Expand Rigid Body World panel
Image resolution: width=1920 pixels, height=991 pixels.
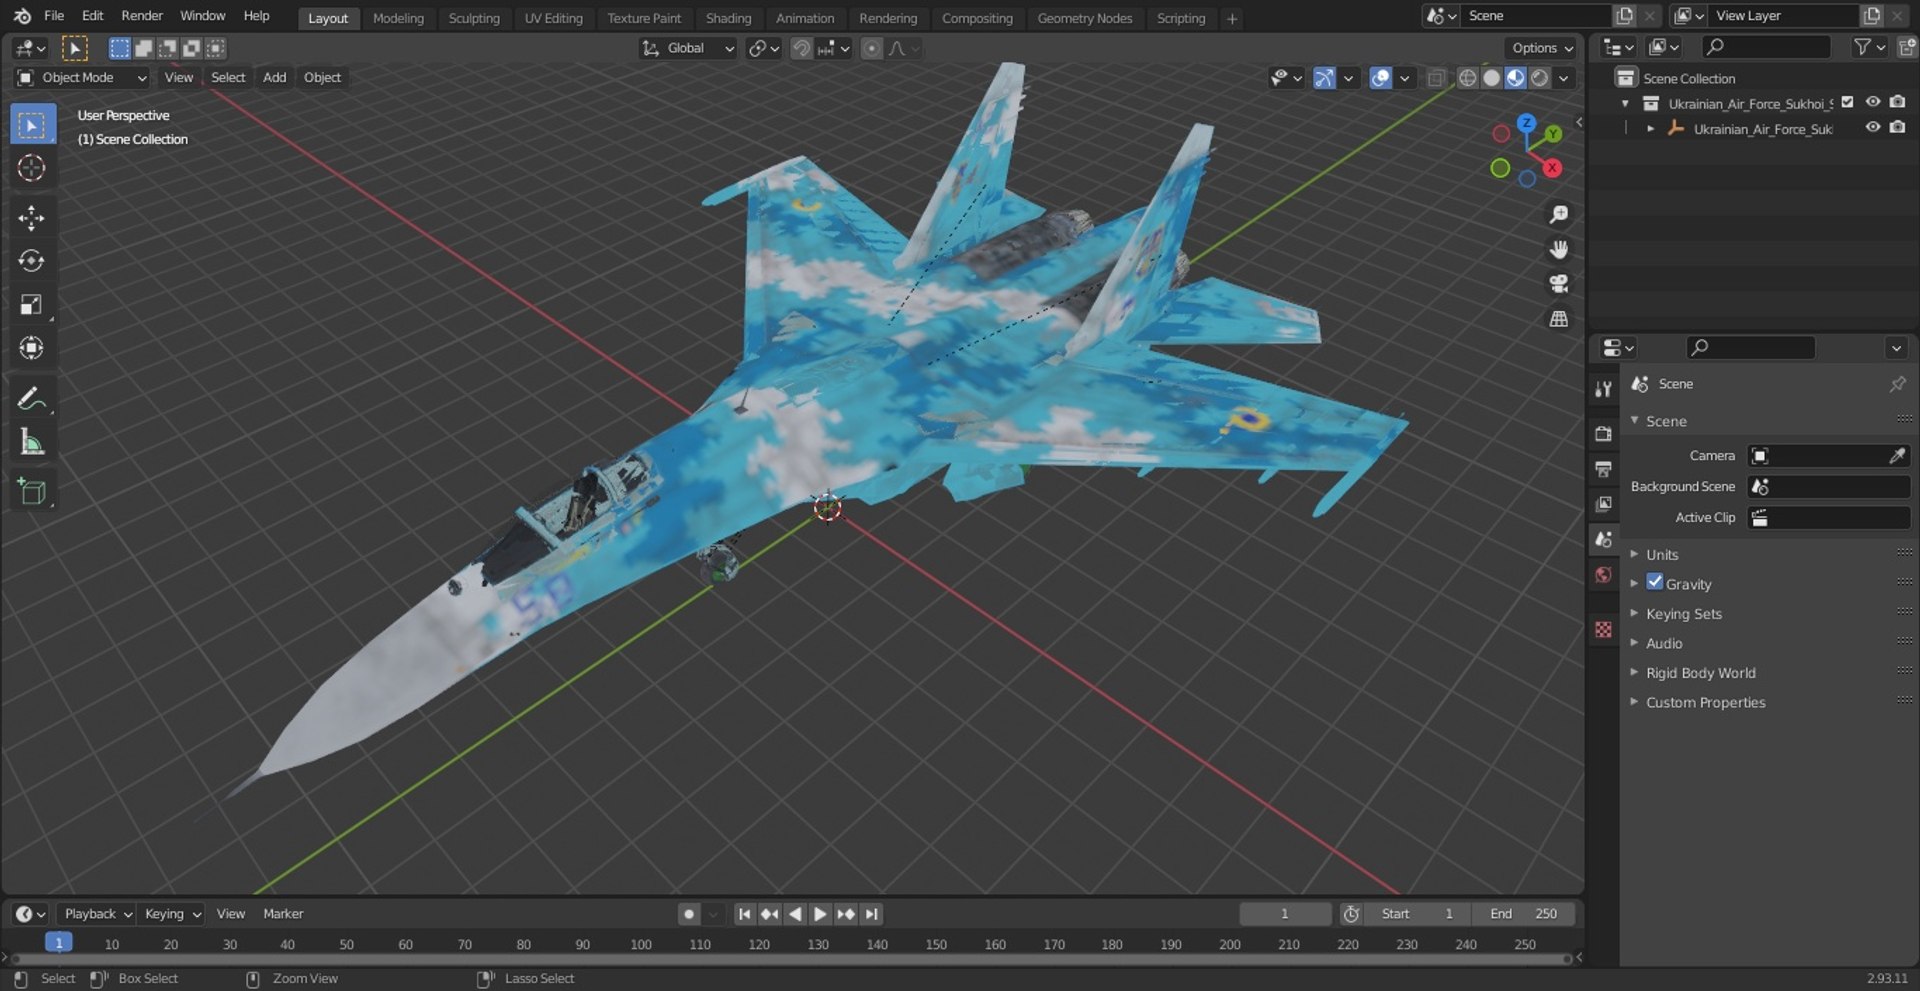[1700, 673]
